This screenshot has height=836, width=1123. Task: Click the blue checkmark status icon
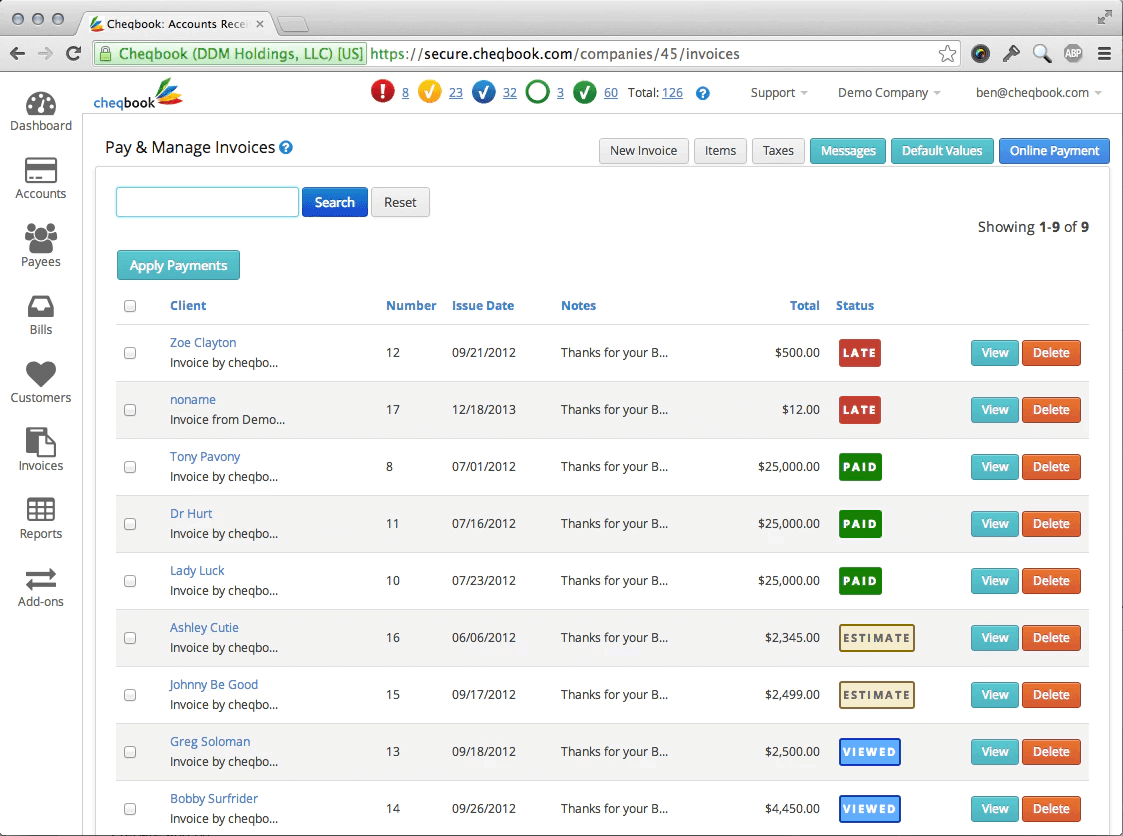pos(483,92)
